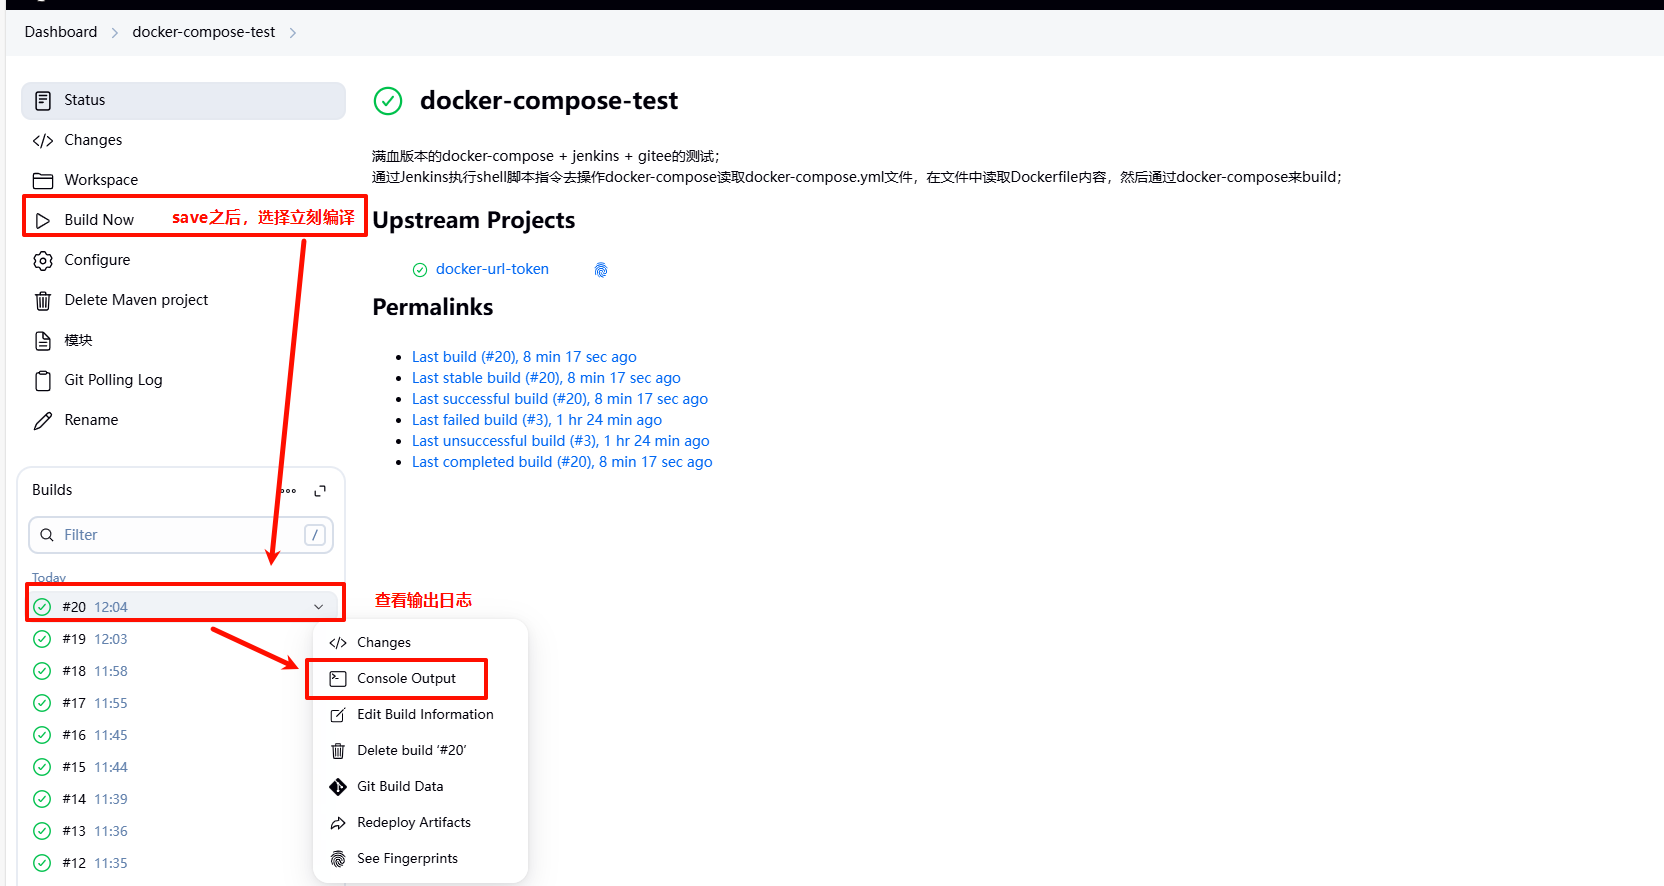Expand the chevron after the Dashboard breadcrumb

click(115, 33)
